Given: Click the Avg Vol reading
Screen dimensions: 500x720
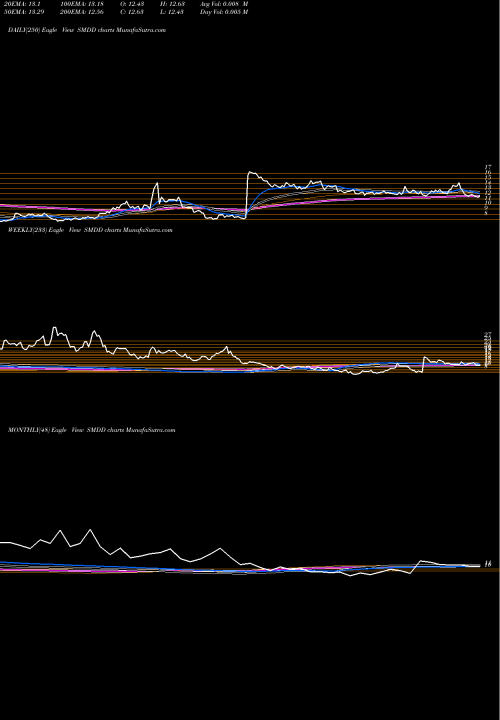Looking at the screenshot, I should click(224, 4).
